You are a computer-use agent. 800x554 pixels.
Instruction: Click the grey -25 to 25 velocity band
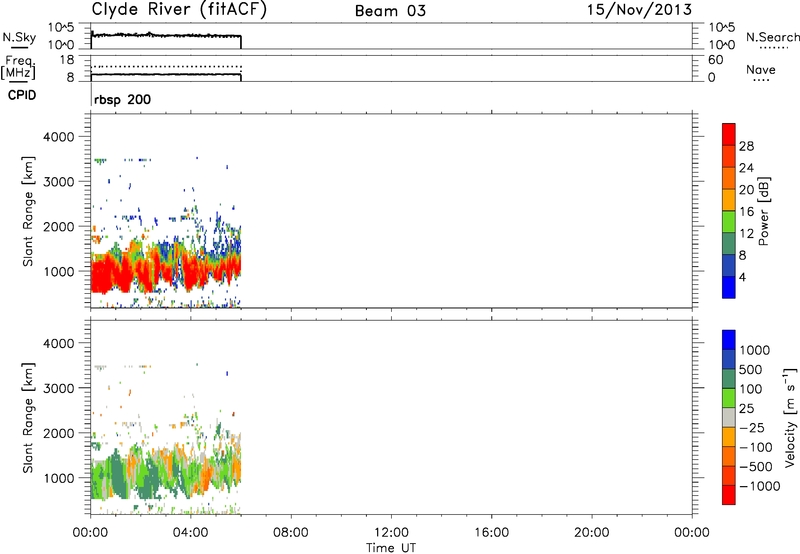(x=729, y=417)
